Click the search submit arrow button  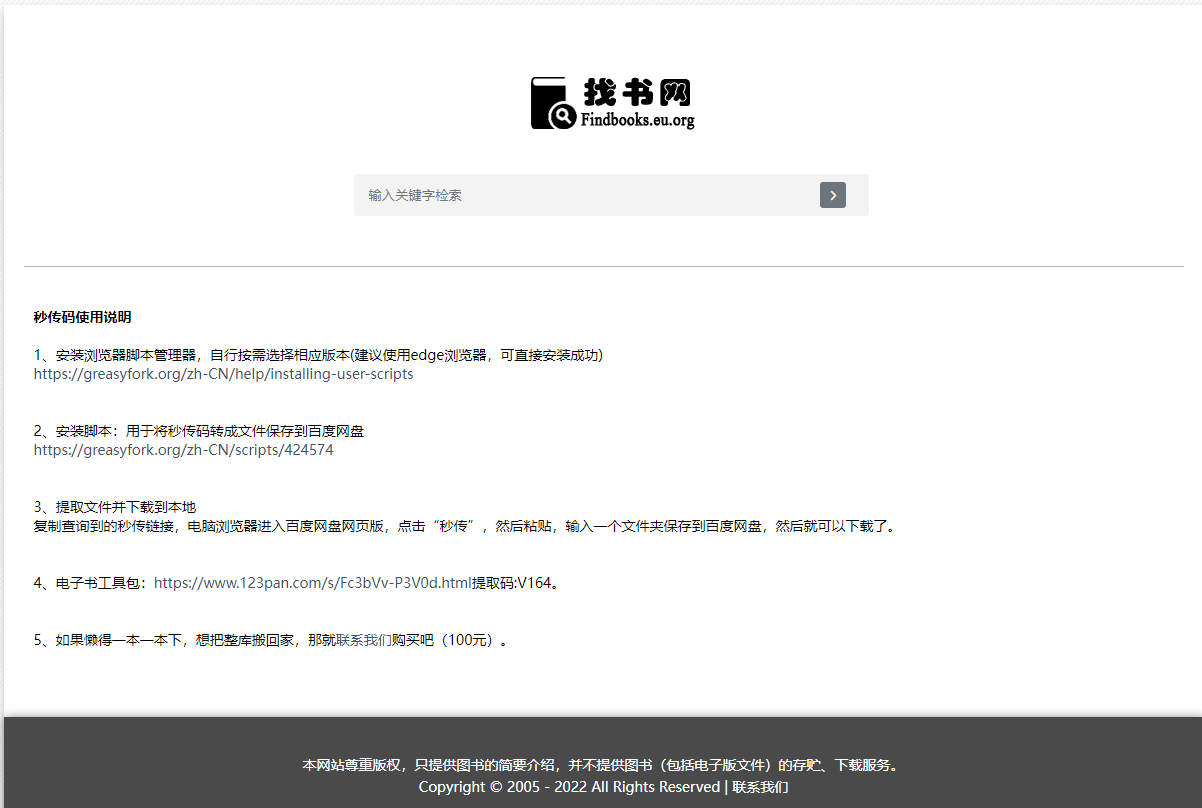[832, 195]
